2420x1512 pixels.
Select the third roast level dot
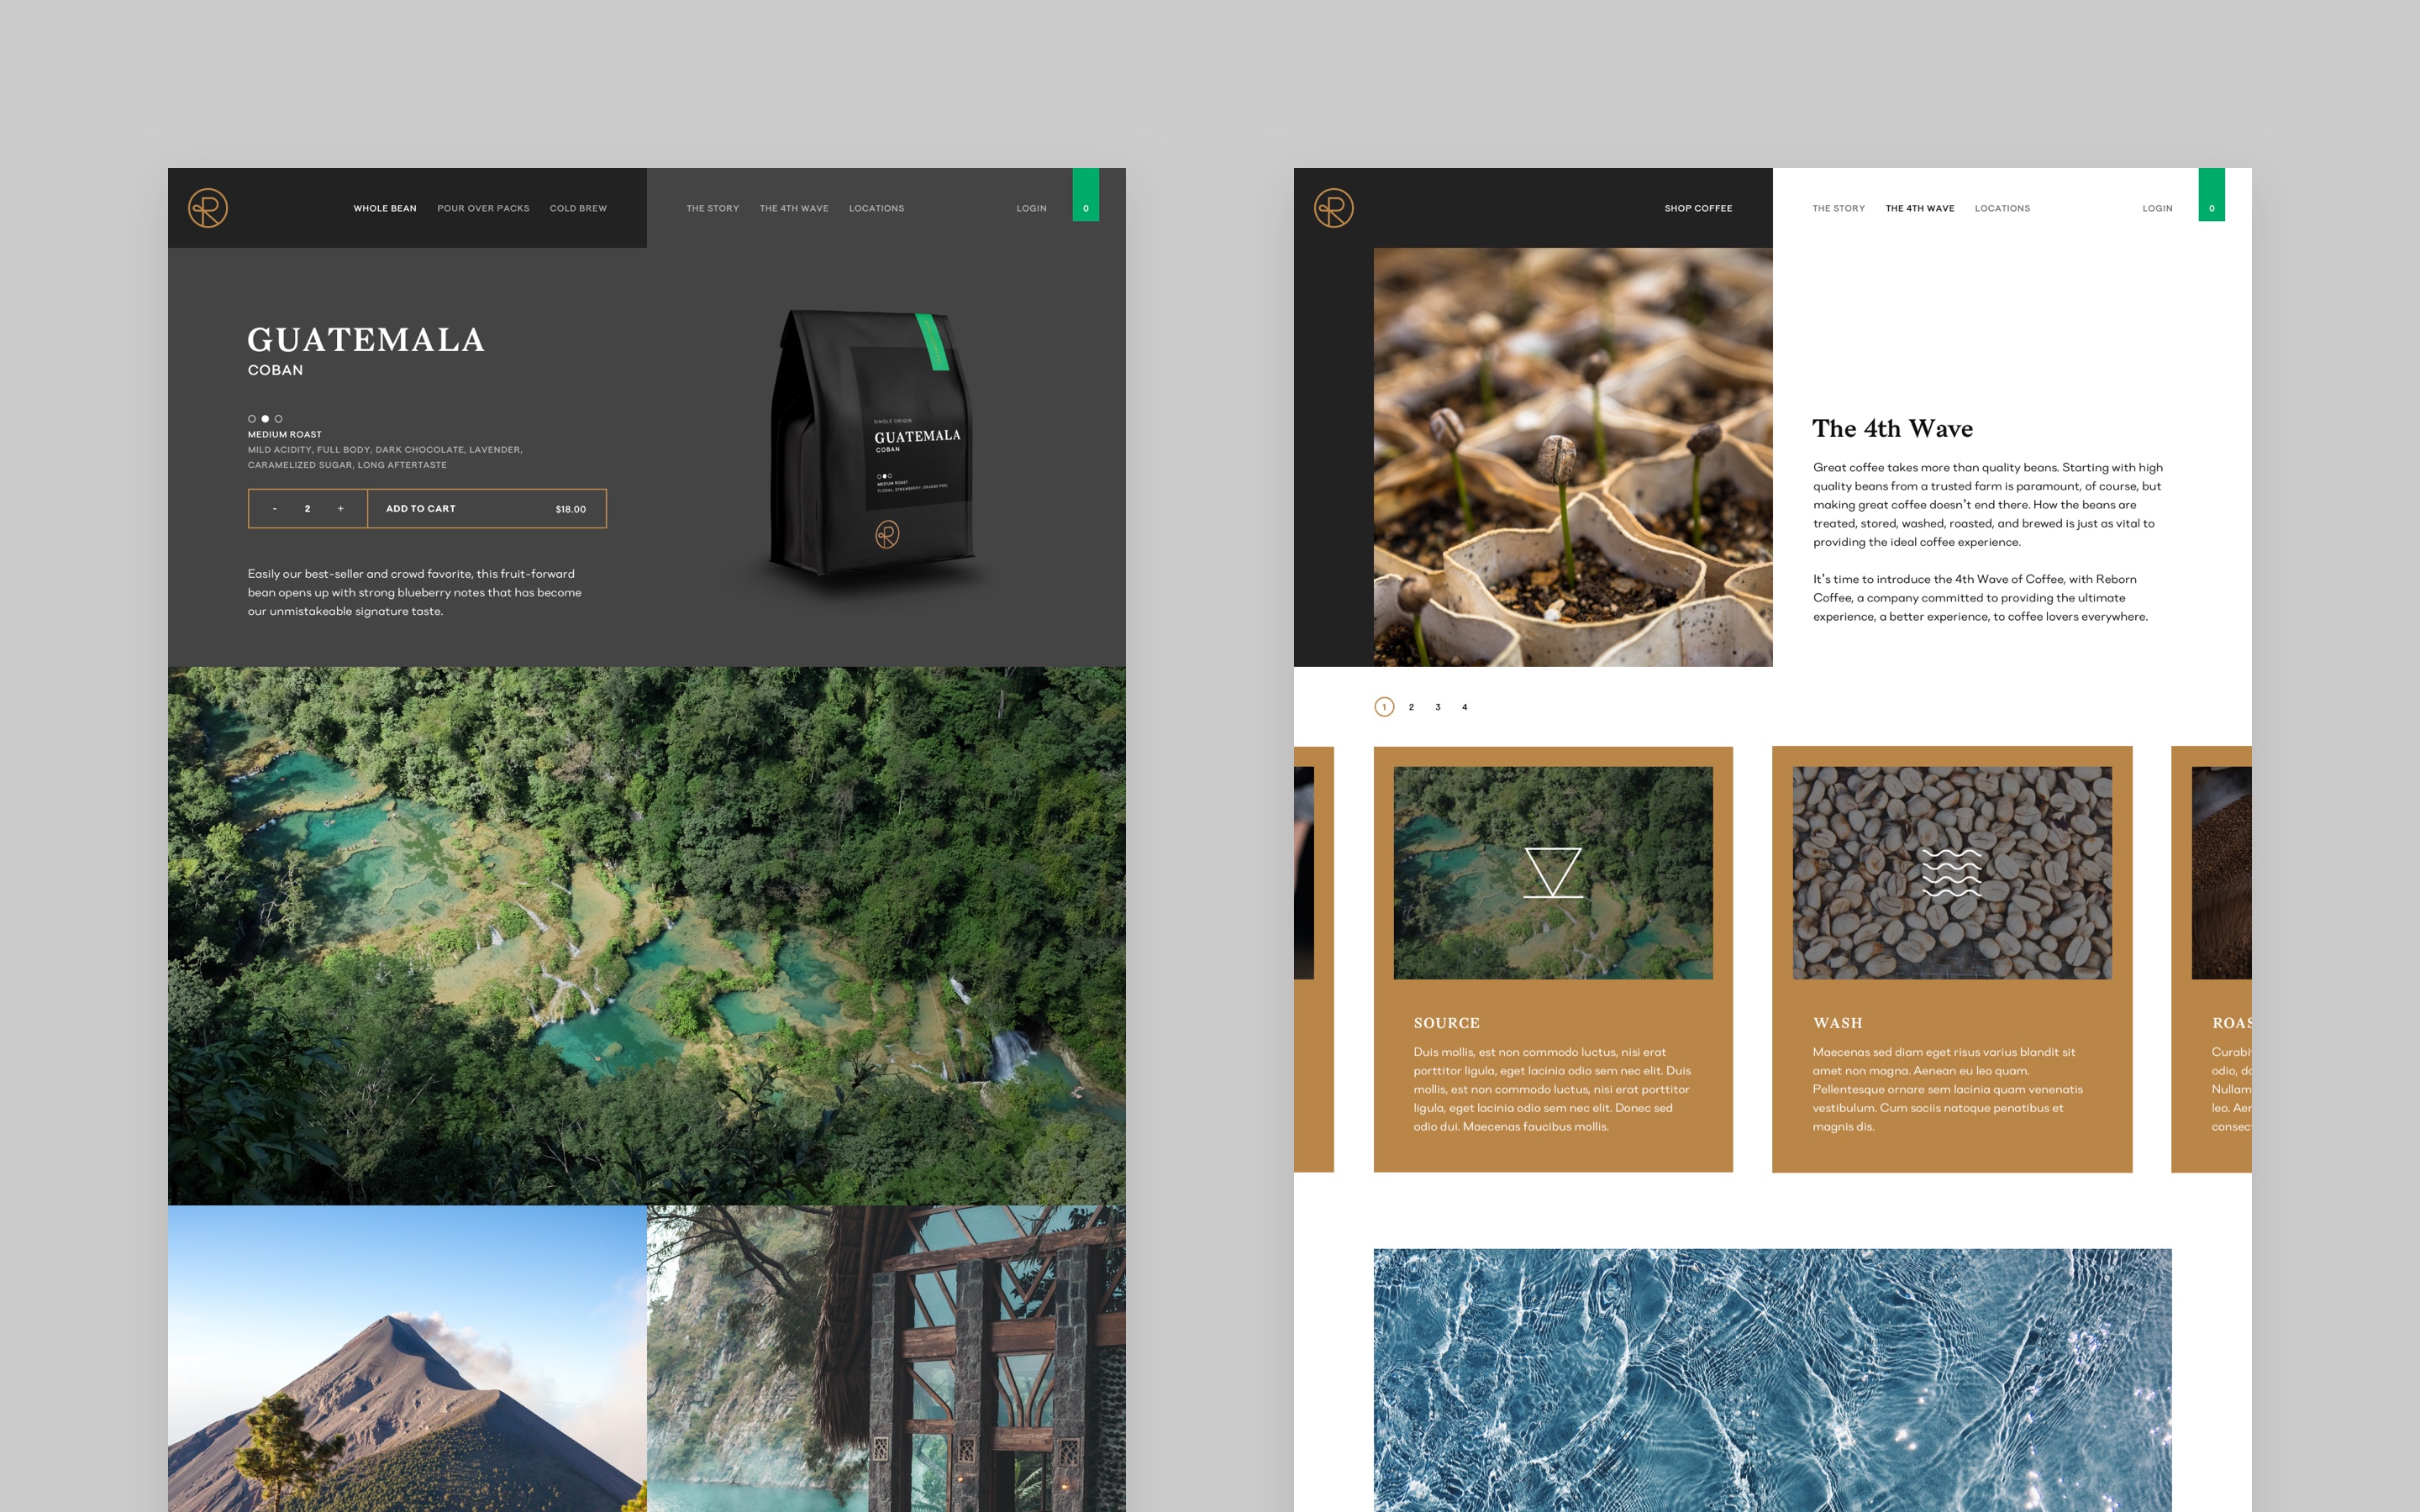[279, 419]
